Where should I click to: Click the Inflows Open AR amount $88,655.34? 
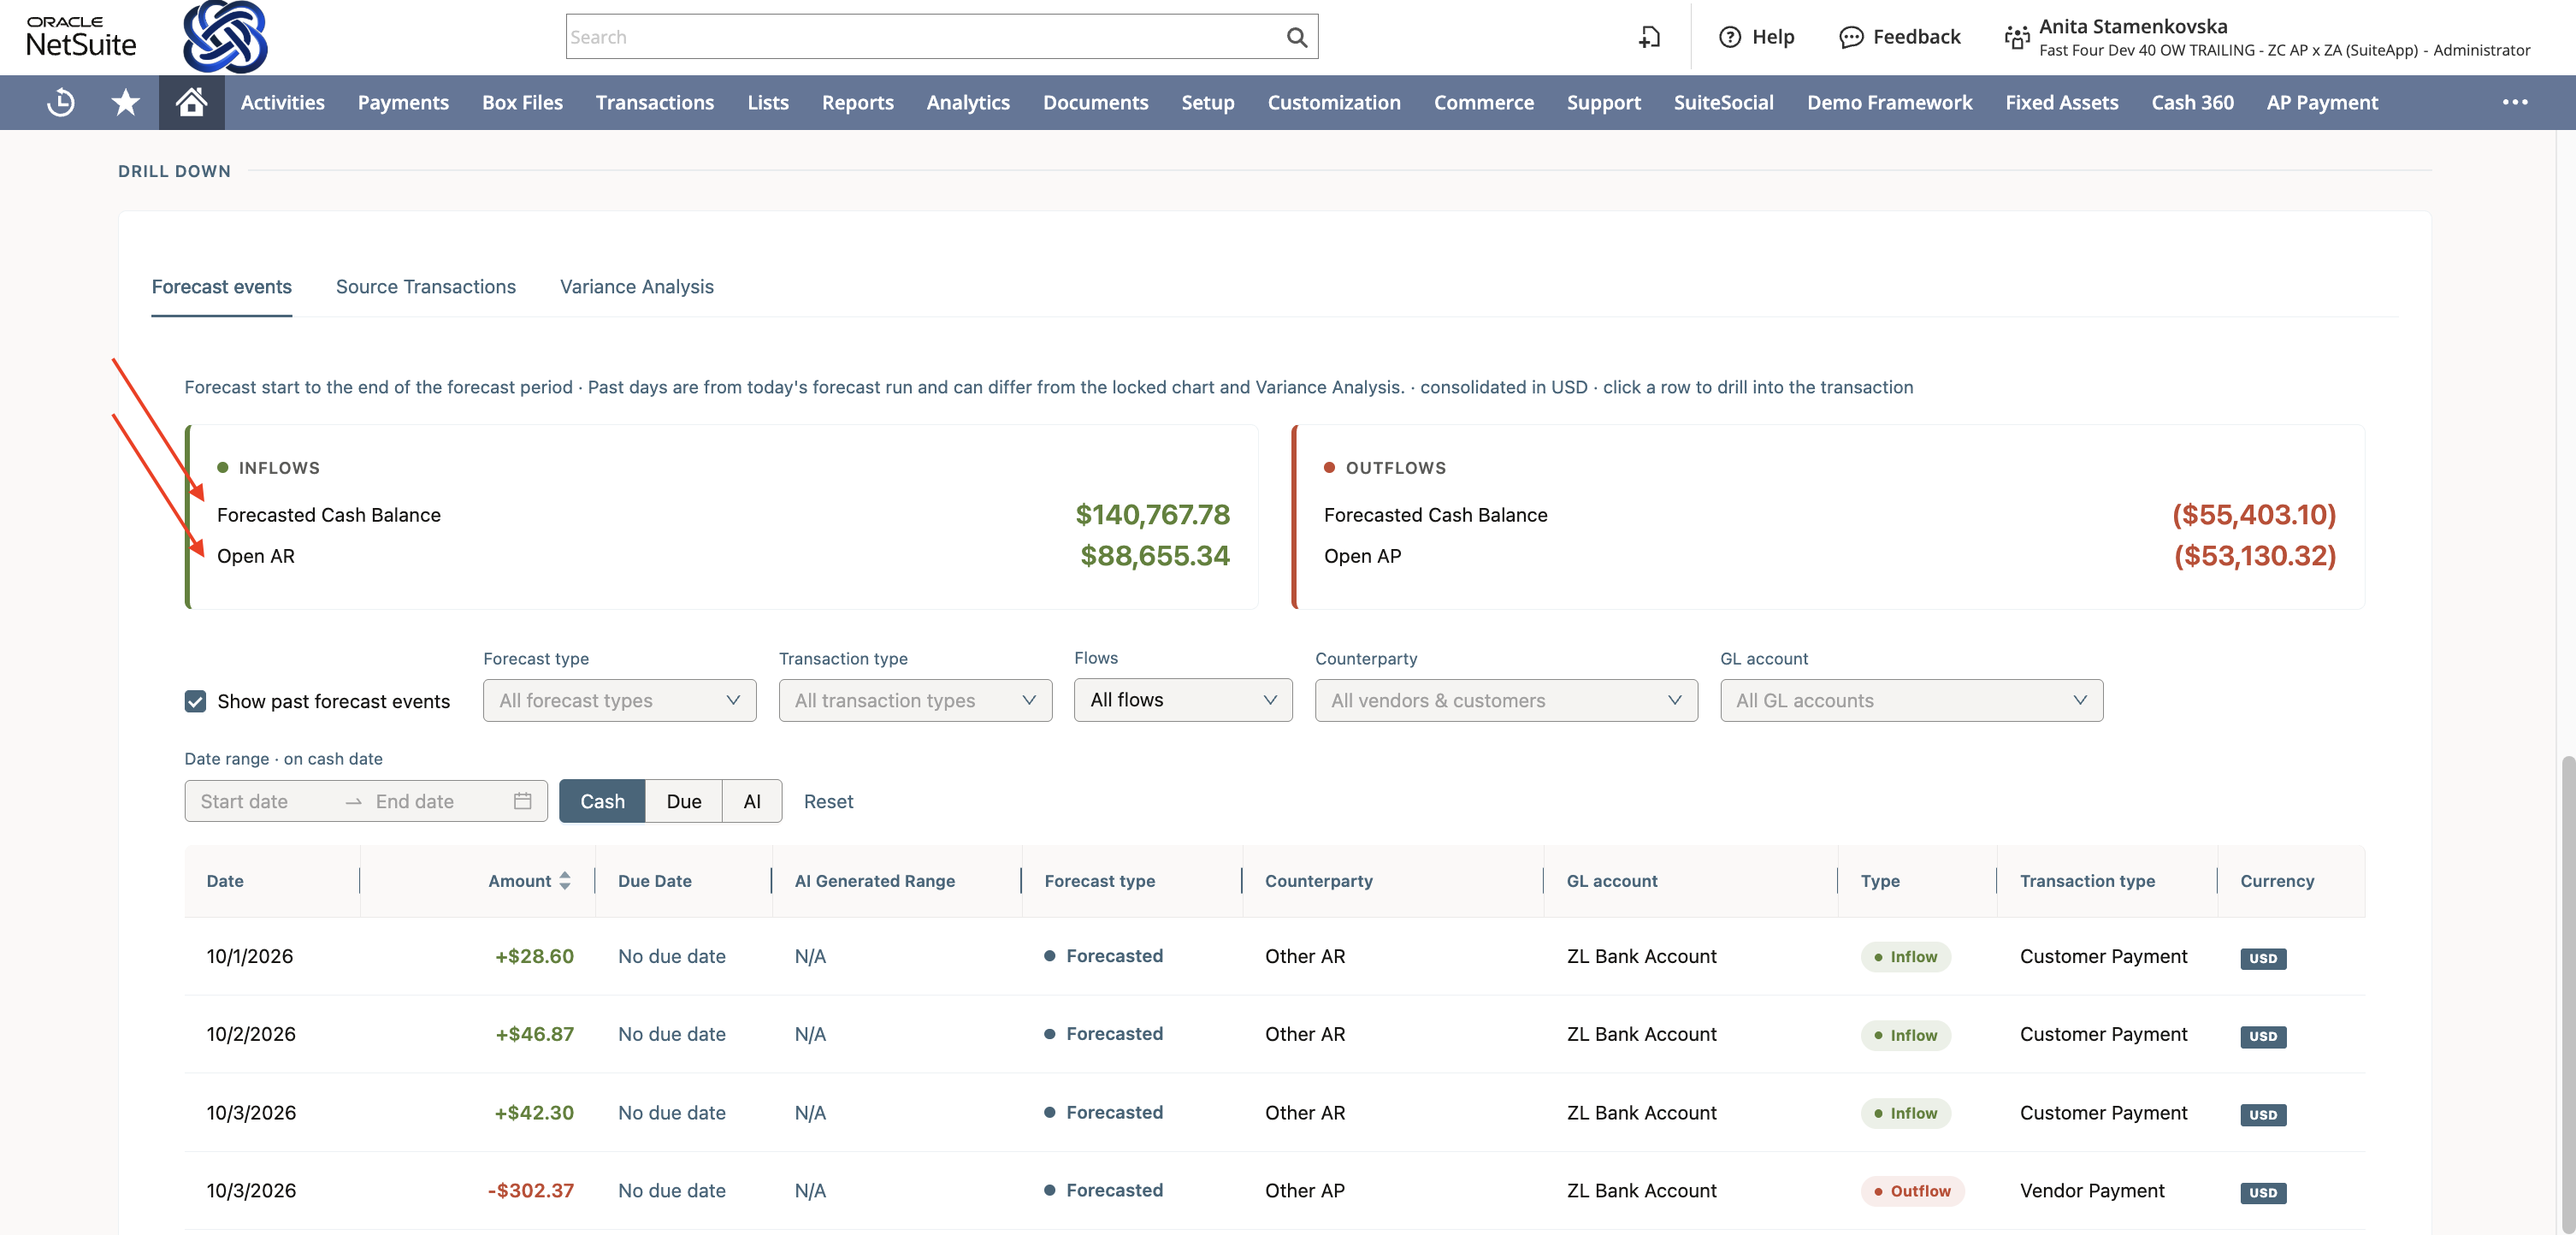click(x=1154, y=556)
